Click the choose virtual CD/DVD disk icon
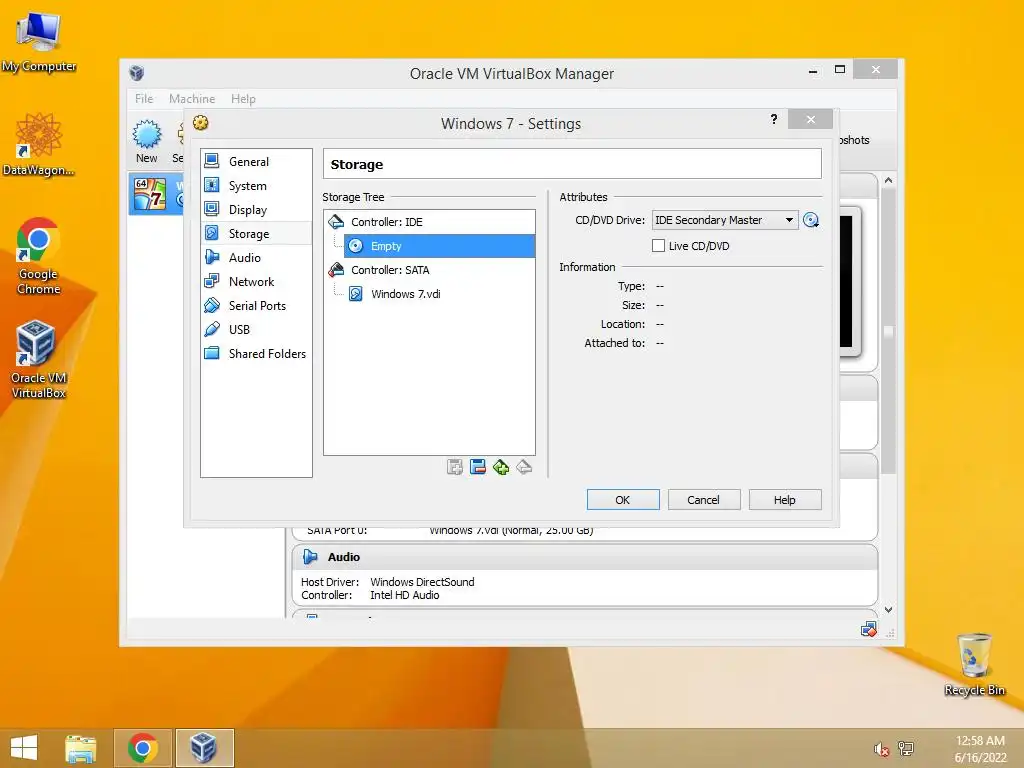Screen dimensions: 1024x768 coord(810,220)
